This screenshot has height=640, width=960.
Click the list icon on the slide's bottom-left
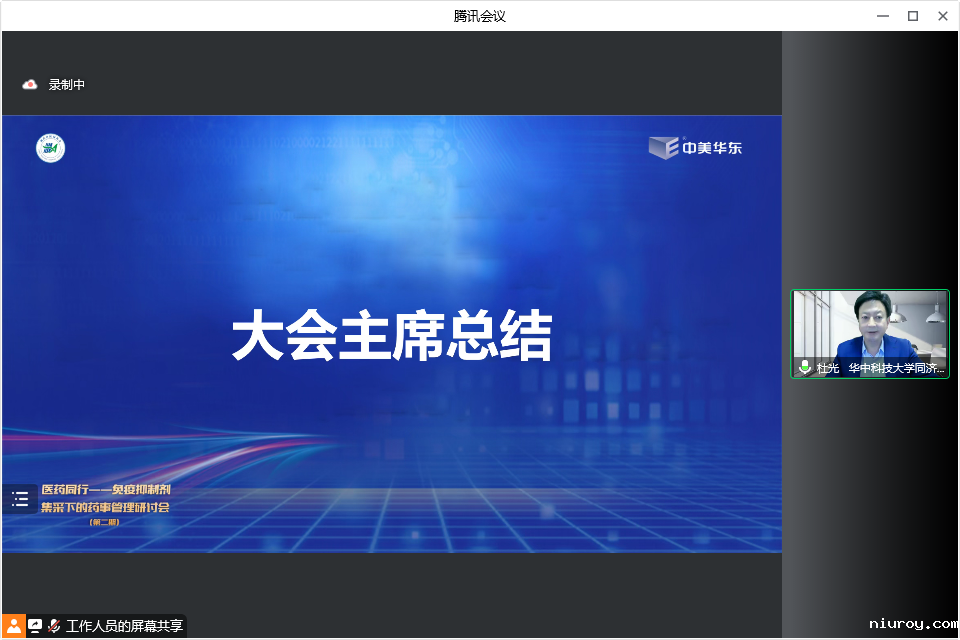(21, 498)
